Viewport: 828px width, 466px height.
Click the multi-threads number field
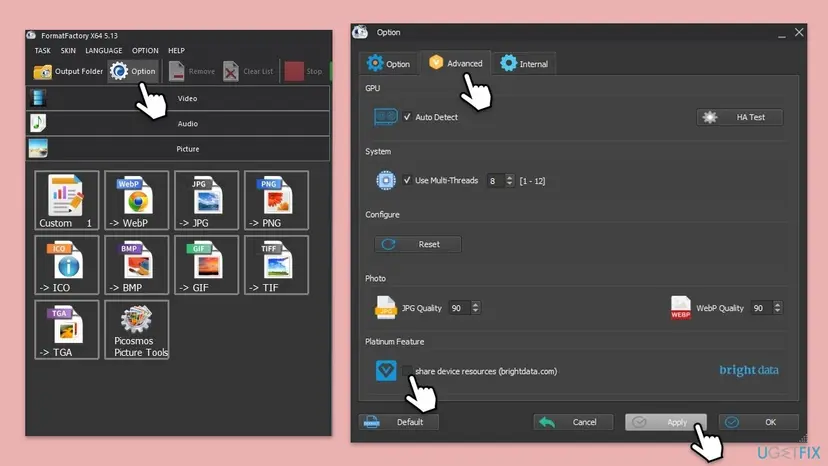pyautogui.click(x=495, y=181)
